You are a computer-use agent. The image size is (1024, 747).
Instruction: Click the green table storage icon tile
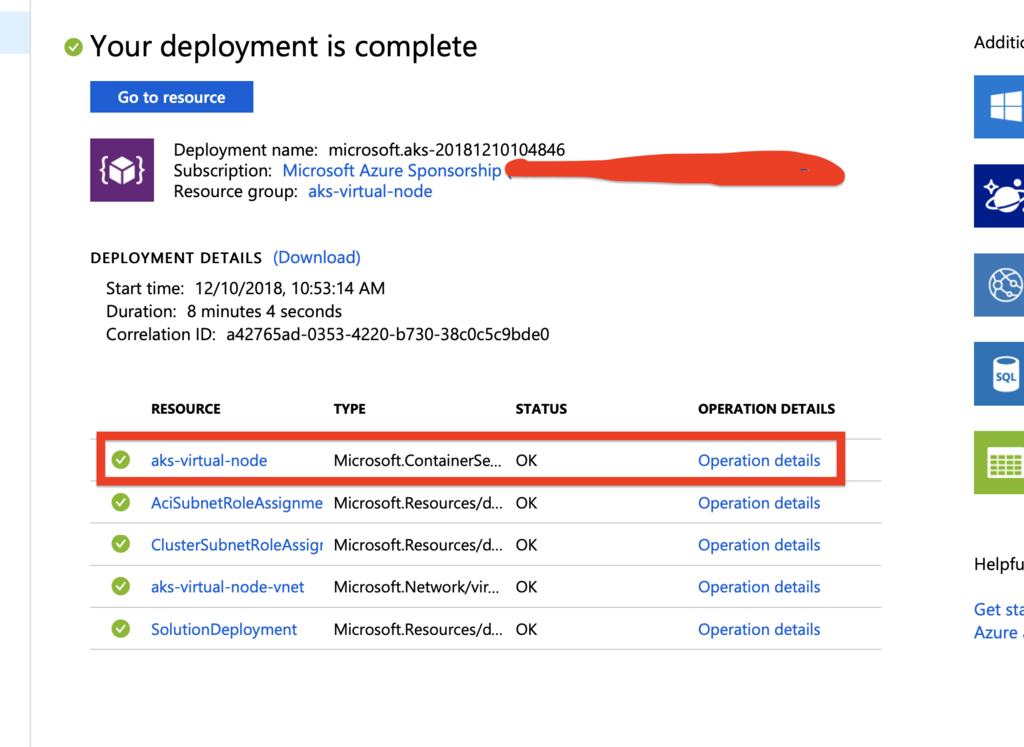[x=1000, y=462]
